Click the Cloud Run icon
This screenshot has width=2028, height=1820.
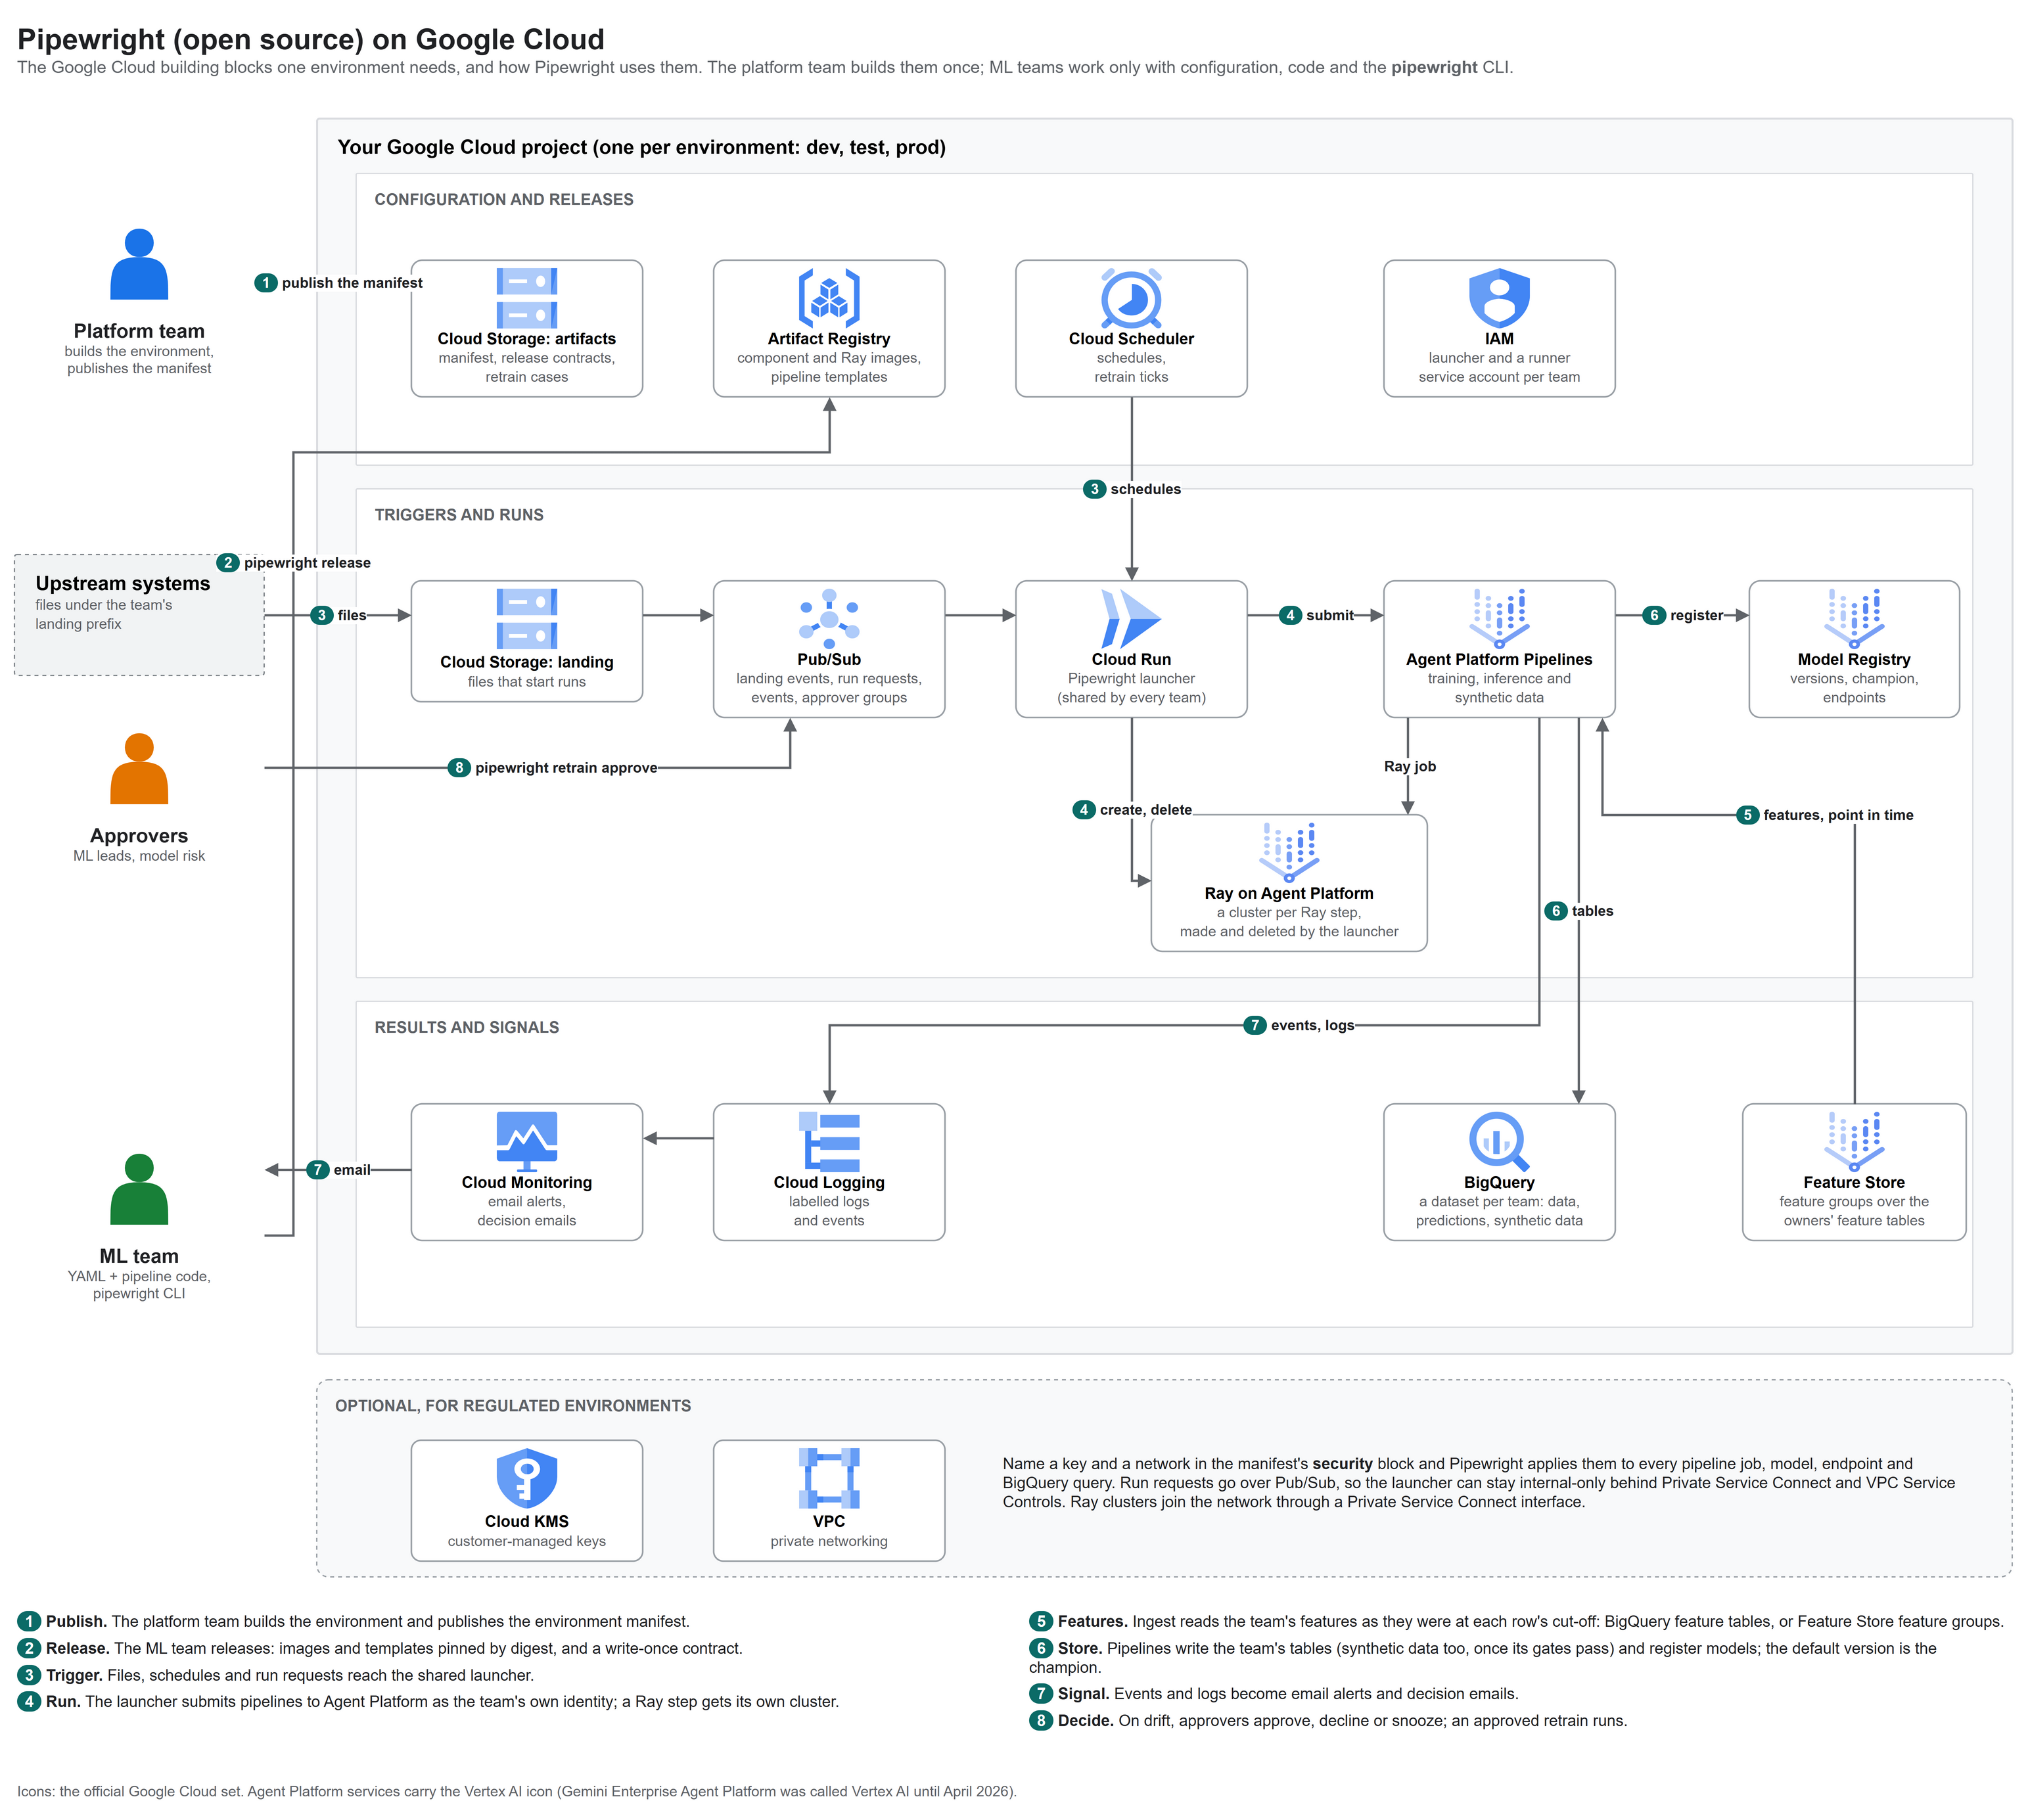tap(1131, 618)
